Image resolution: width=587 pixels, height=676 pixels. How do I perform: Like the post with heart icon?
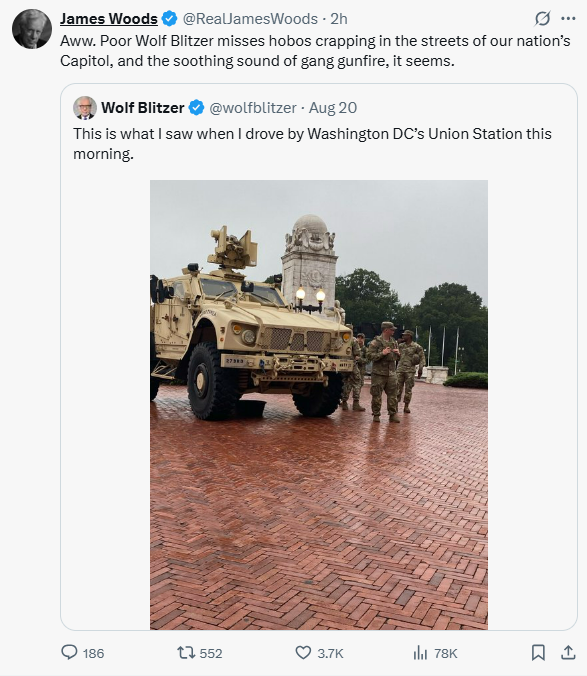click(303, 652)
